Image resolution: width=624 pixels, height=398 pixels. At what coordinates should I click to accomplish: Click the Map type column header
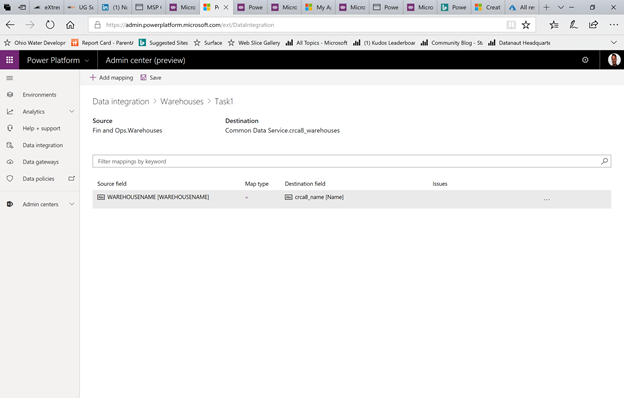tap(257, 184)
